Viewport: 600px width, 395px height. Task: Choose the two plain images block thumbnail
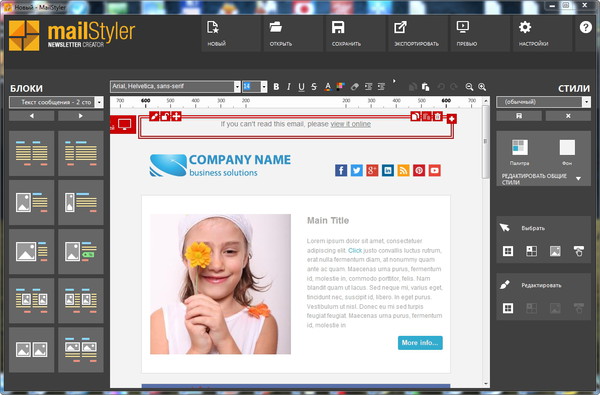point(32,349)
